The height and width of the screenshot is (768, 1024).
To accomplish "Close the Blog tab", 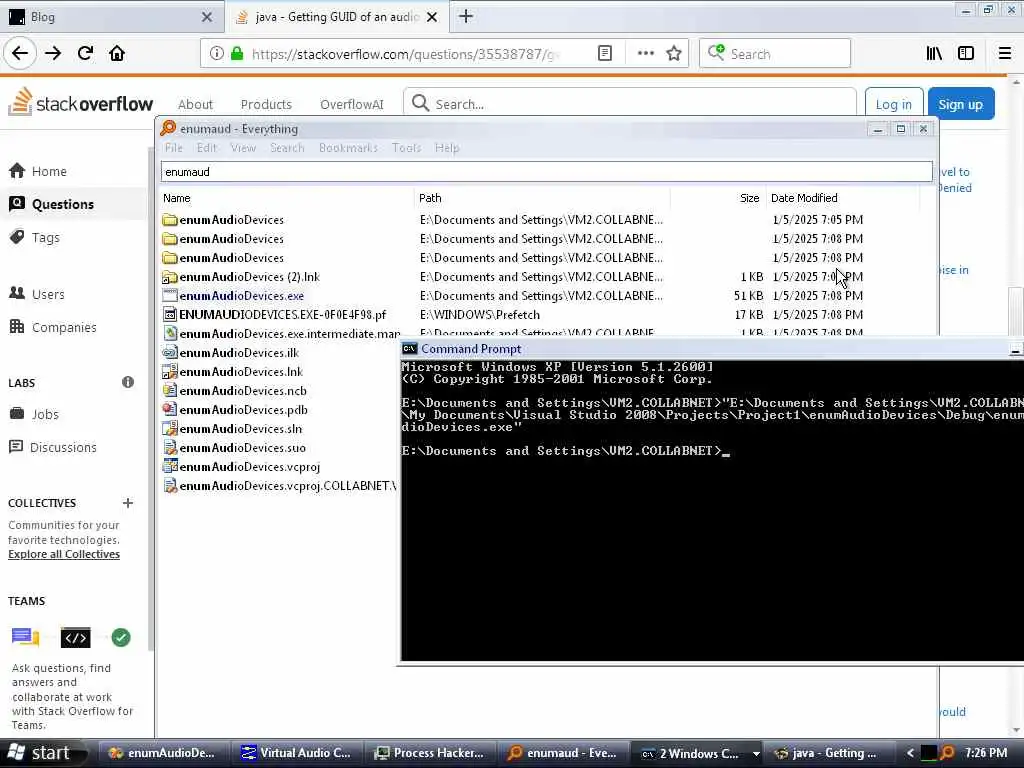I will 206,17.
